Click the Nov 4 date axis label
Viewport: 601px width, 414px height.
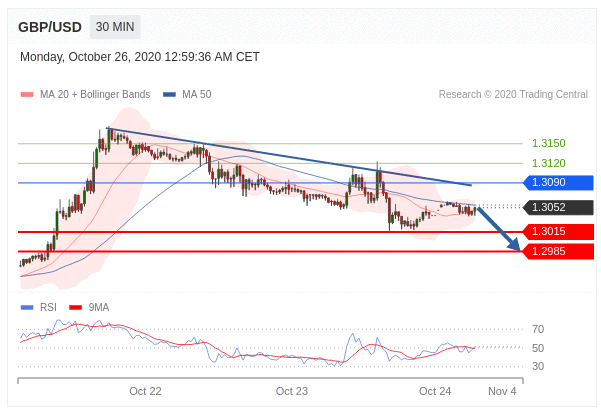click(502, 391)
